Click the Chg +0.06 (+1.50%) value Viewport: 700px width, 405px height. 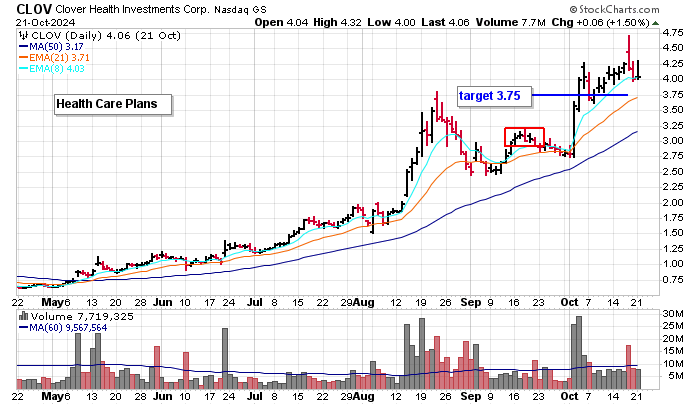[600, 22]
